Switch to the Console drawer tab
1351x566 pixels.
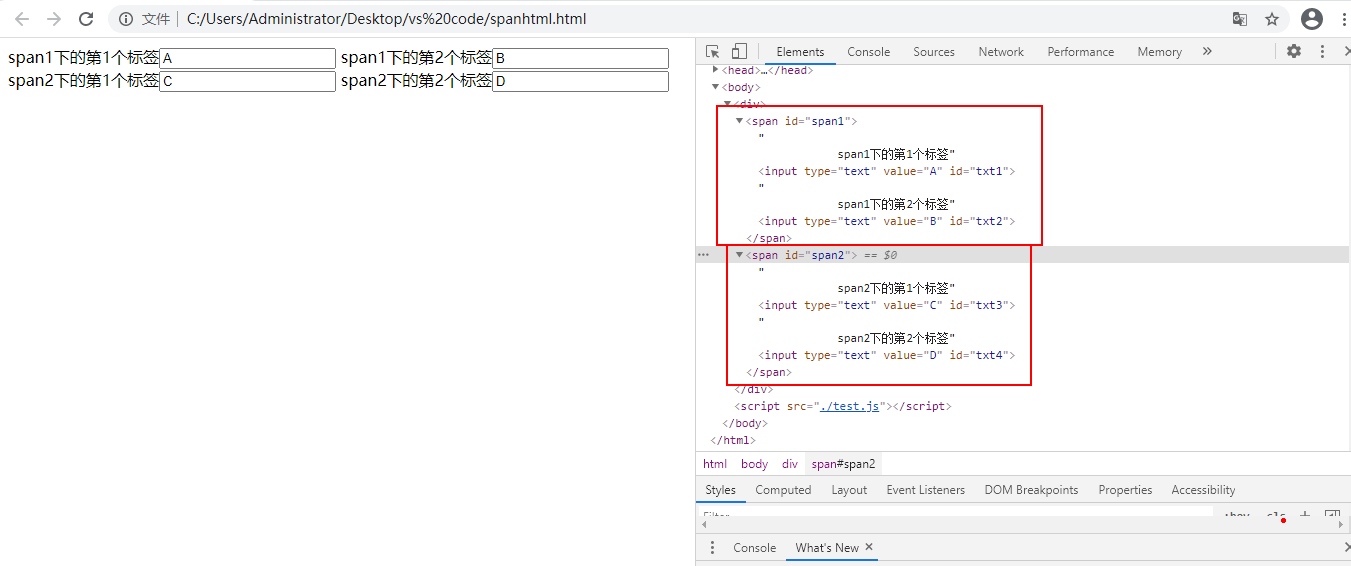pyautogui.click(x=754, y=547)
